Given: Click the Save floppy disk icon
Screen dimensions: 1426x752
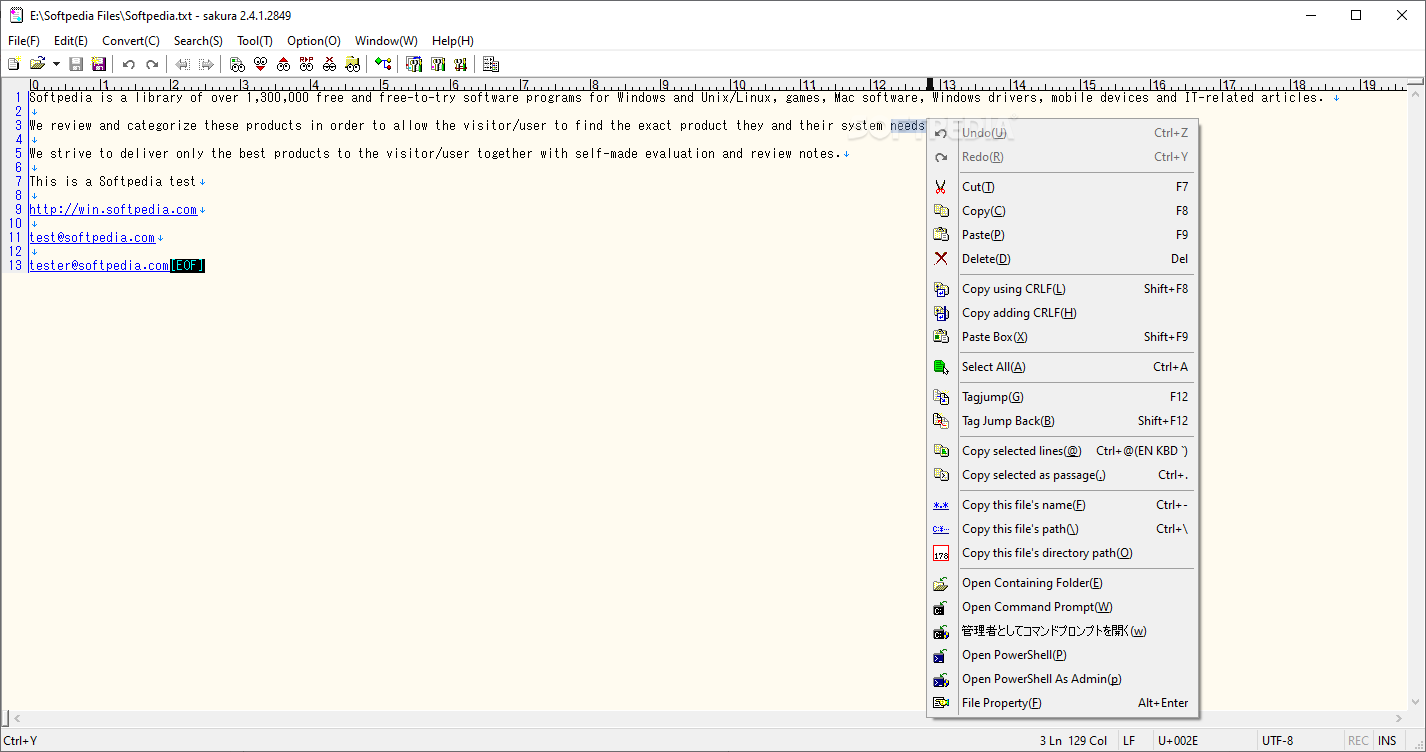Looking at the screenshot, I should point(76,64).
